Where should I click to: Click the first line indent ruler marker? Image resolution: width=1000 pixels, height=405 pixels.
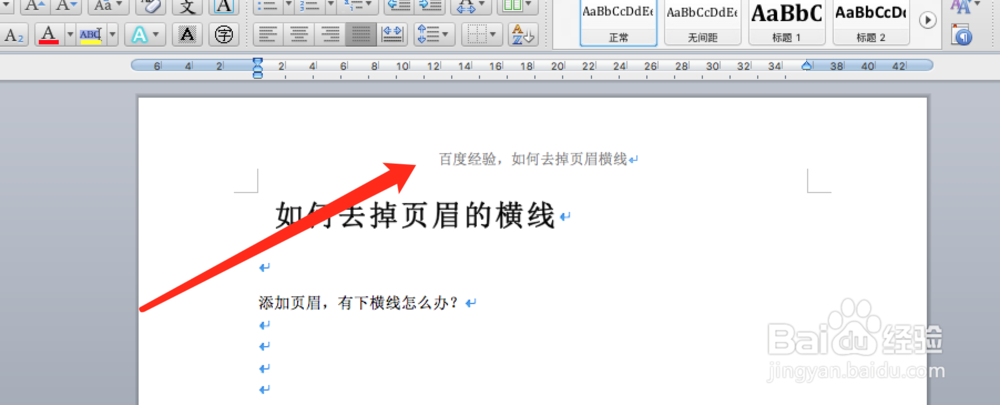coord(258,61)
